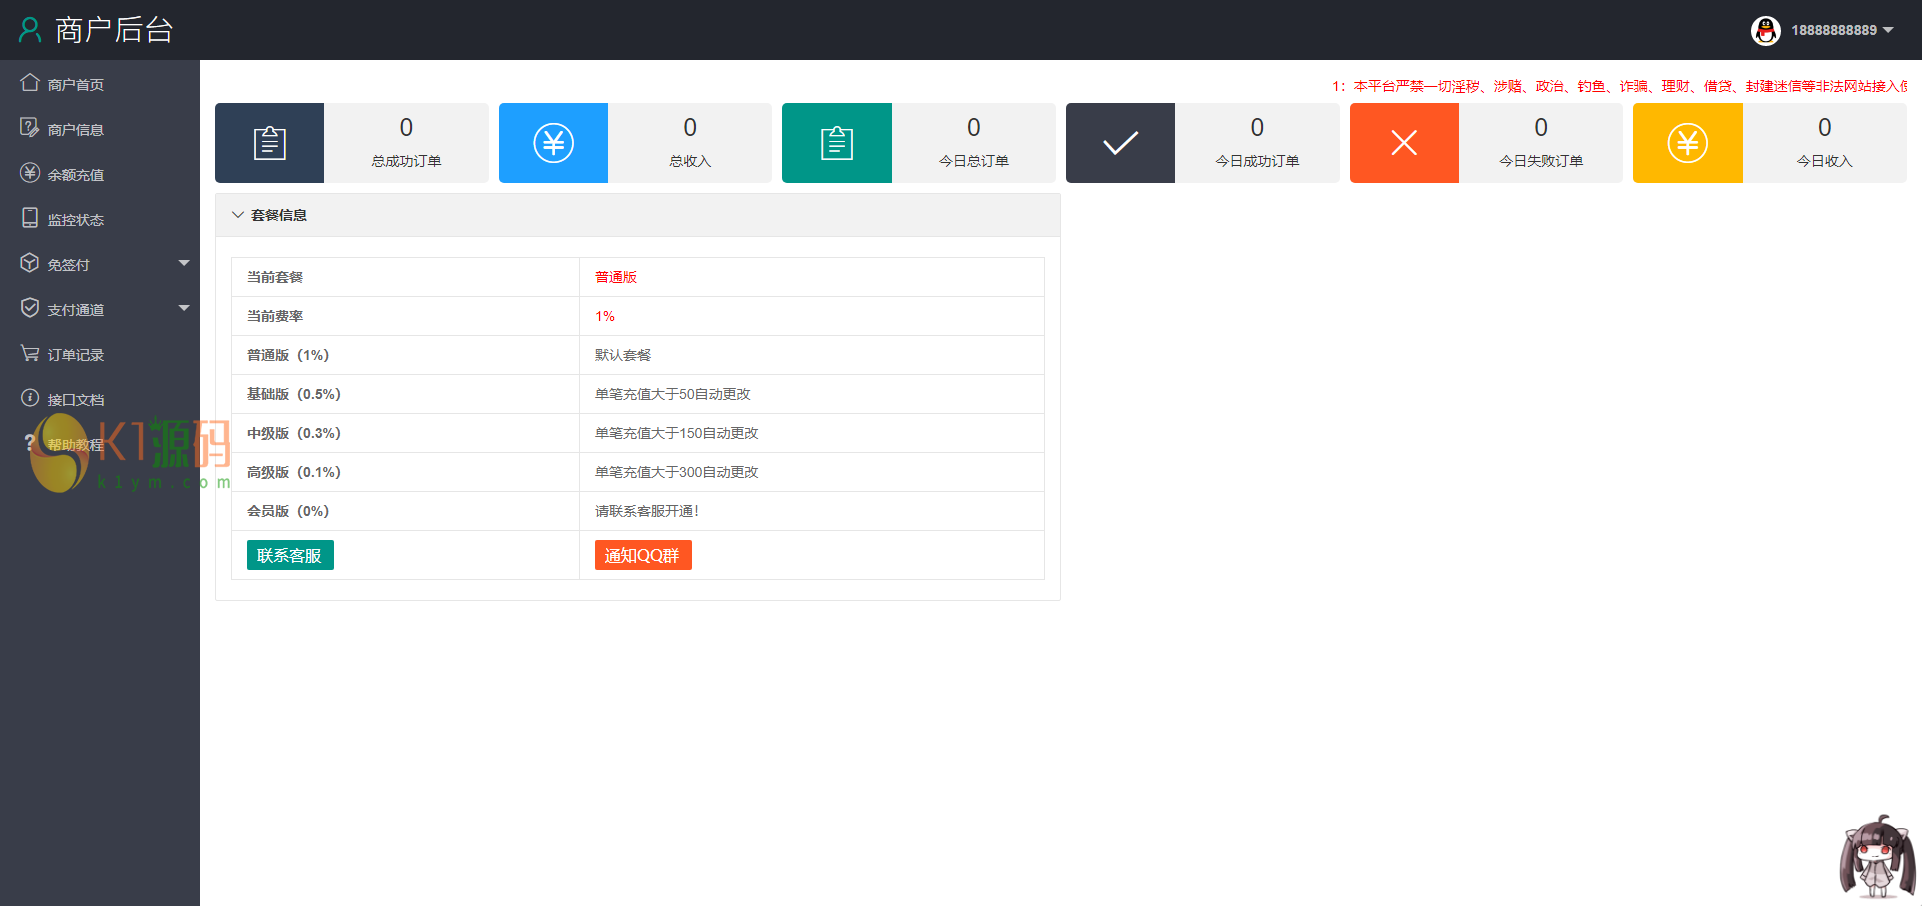Click the QQ penguin avatar icon
The image size is (1922, 906).
[x=1766, y=30]
